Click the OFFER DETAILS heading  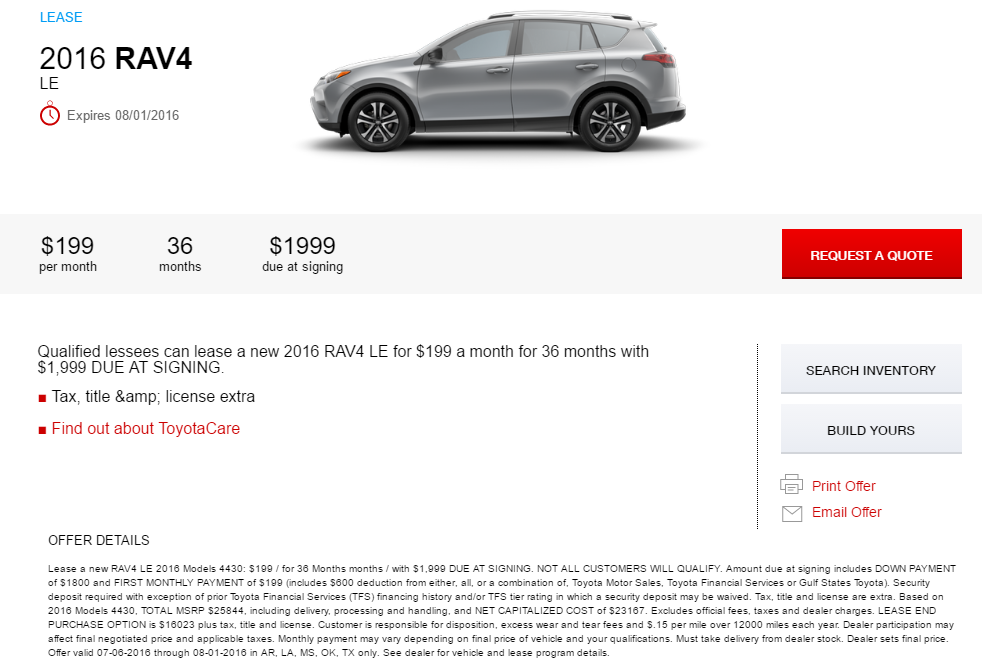(x=99, y=540)
